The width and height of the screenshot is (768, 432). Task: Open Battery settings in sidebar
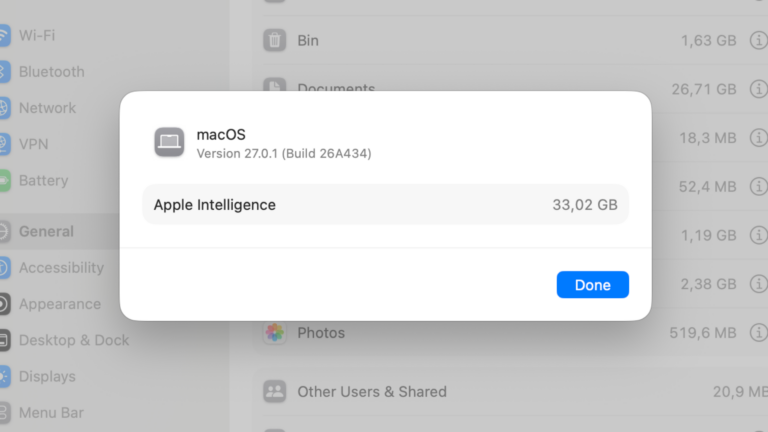tap(44, 180)
